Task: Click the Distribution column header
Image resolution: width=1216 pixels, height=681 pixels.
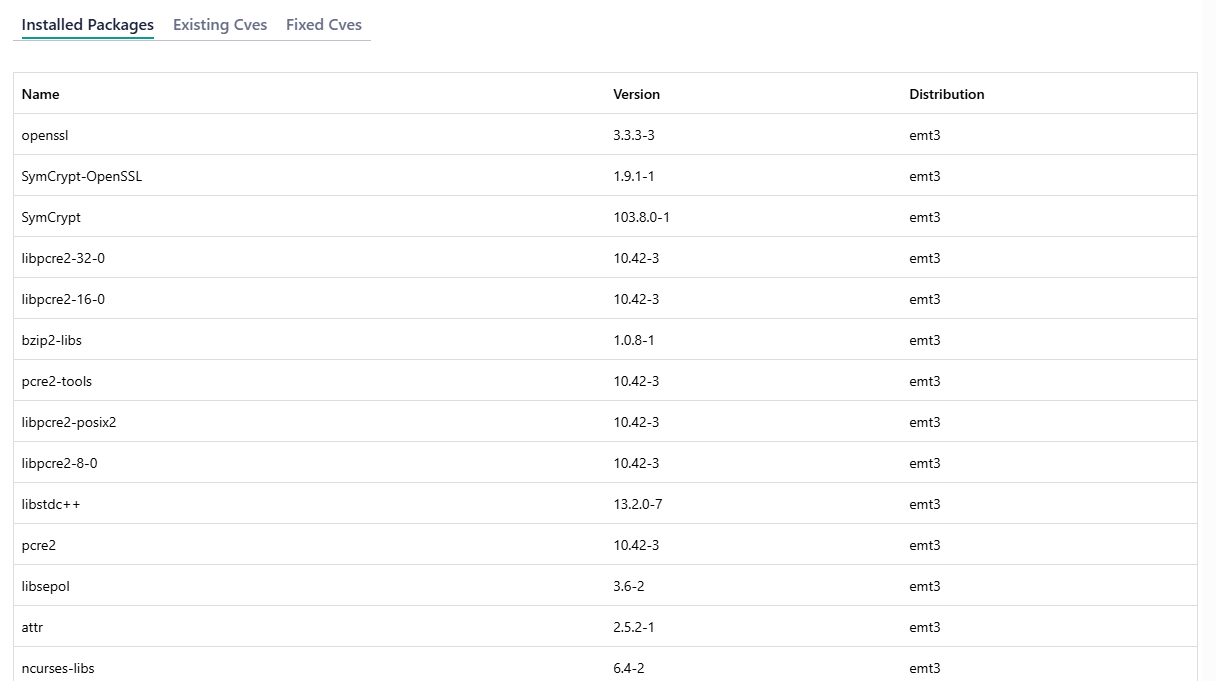Action: pyautogui.click(x=946, y=94)
